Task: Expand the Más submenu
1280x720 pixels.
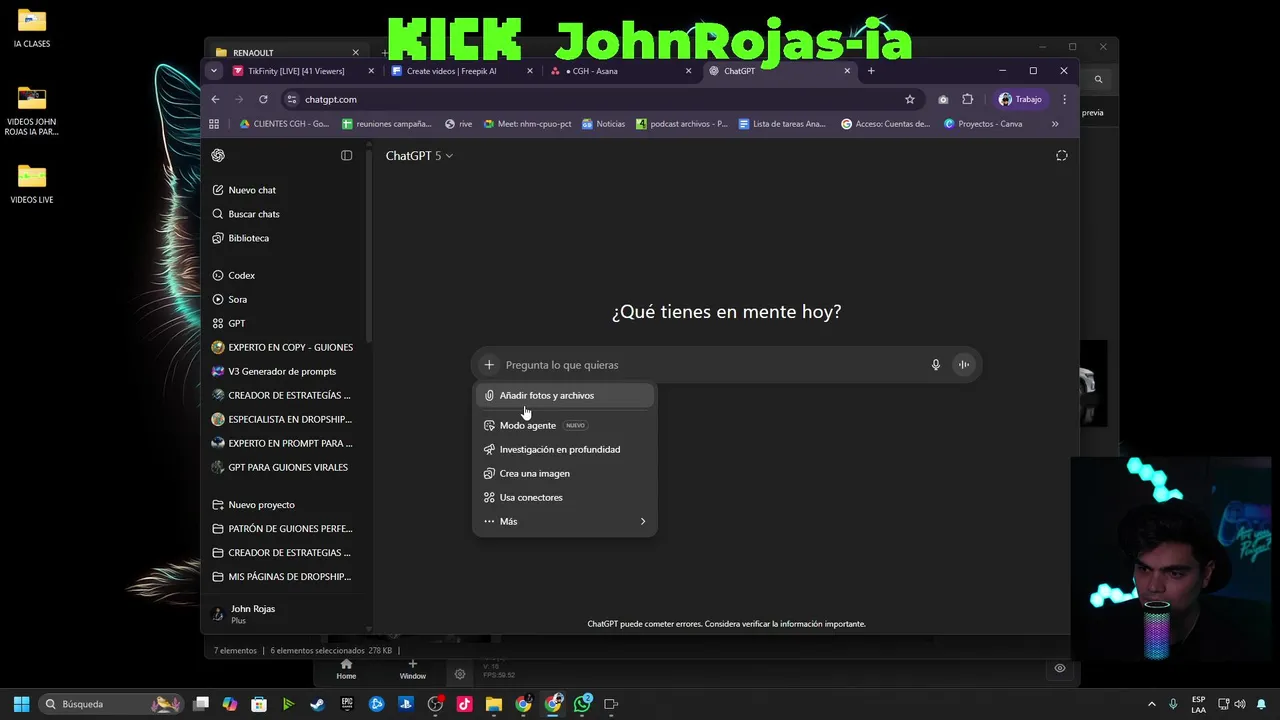Action: 565,521
